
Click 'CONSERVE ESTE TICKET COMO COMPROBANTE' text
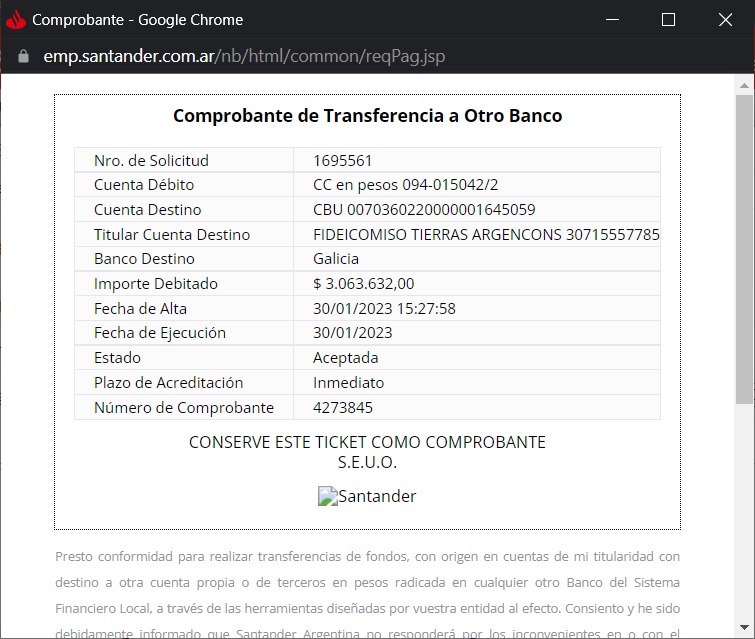[367, 442]
